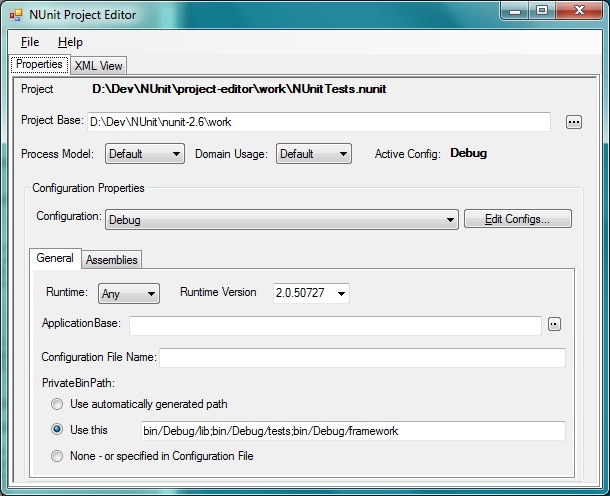This screenshot has height=496, width=610.
Task: Close the NUnit Project Editor window
Action: click(x=579, y=11)
